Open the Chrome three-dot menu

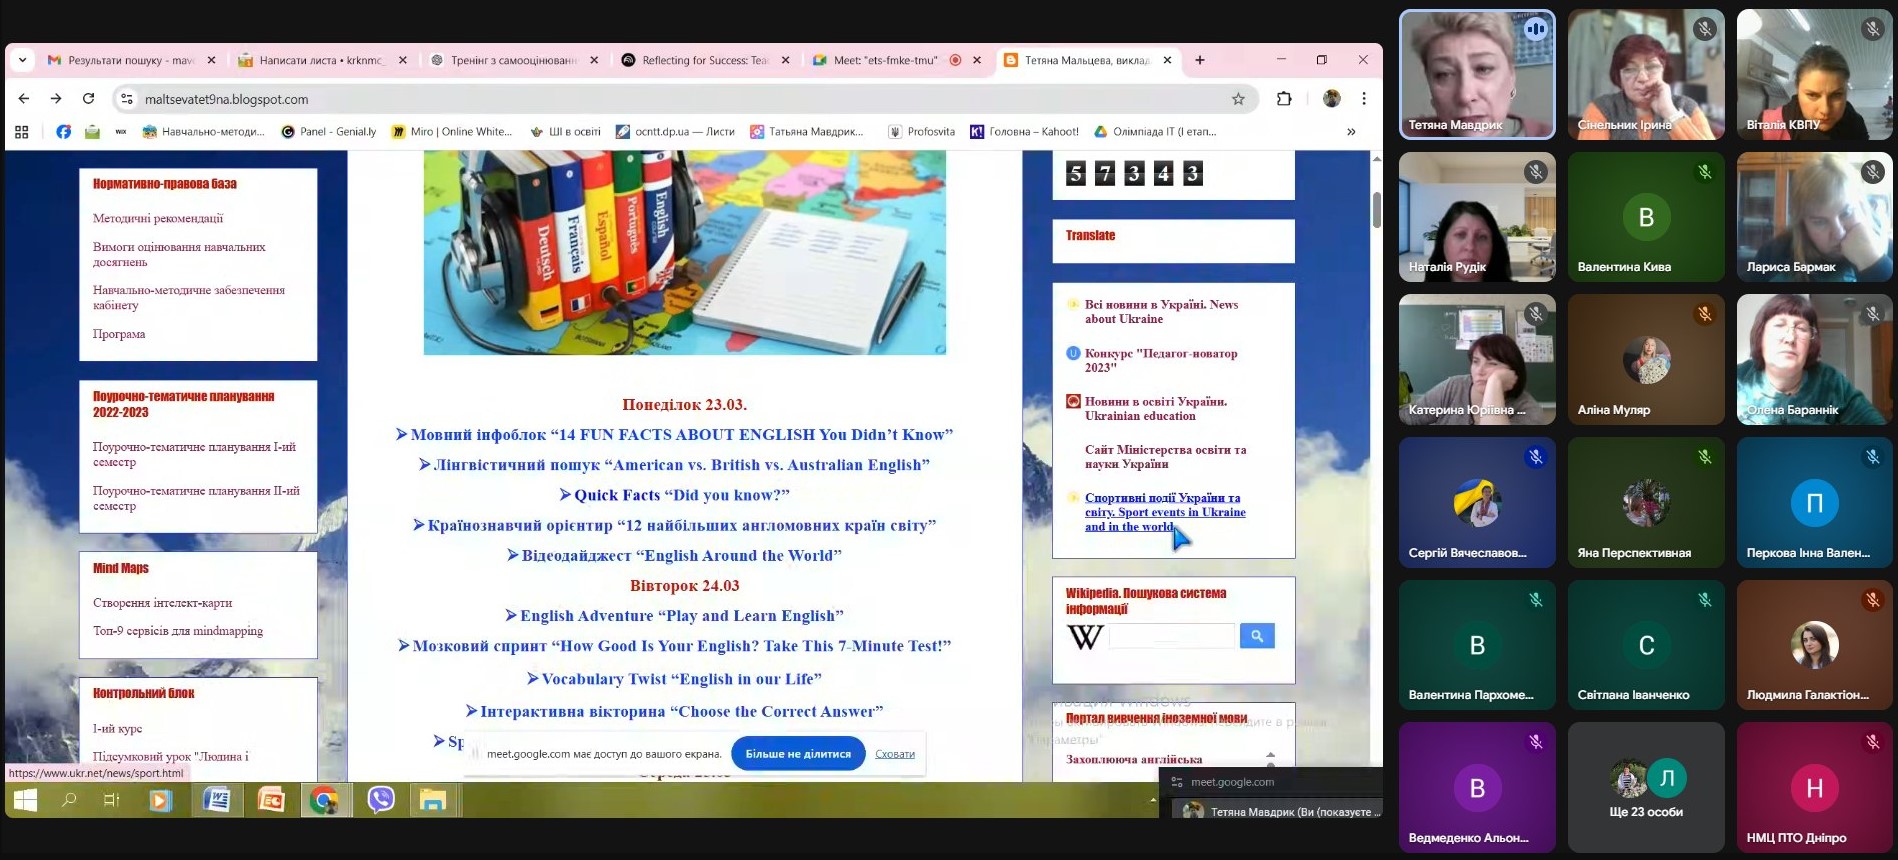pyautogui.click(x=1364, y=99)
